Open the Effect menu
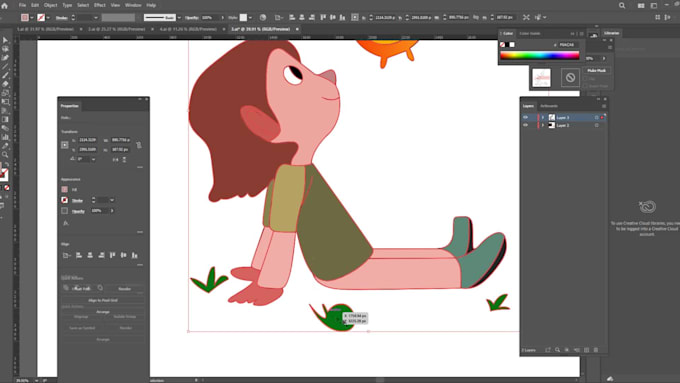The height and width of the screenshot is (383, 680). [100, 5]
